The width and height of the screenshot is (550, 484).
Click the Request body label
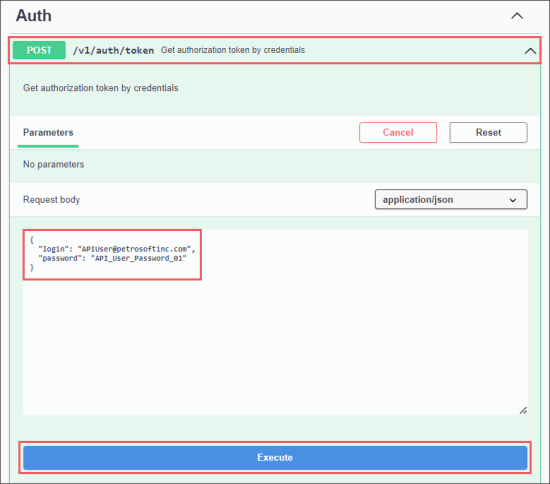(x=52, y=200)
